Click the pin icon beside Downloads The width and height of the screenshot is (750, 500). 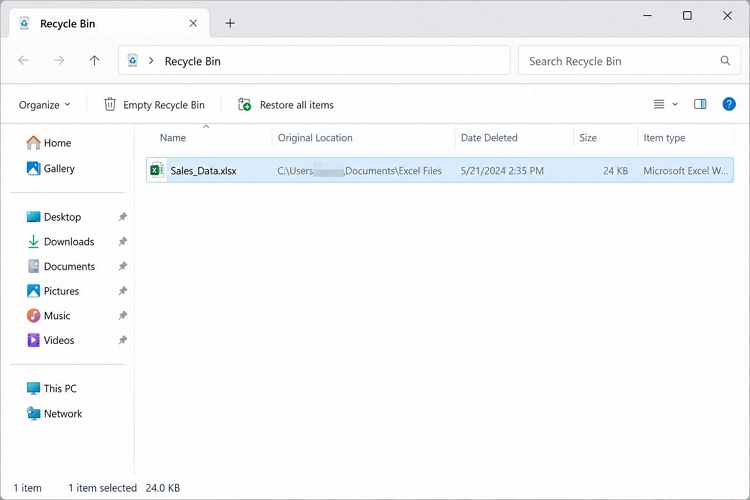122,241
